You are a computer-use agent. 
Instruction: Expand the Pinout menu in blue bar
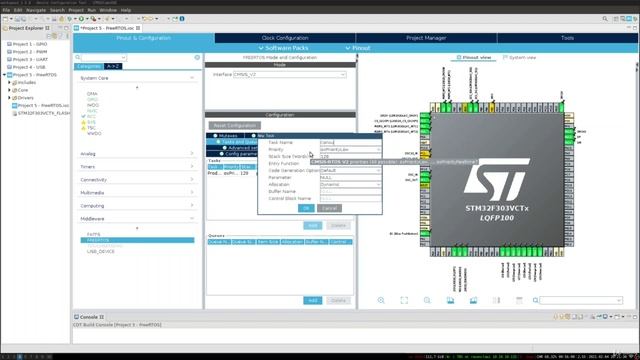click(x=358, y=48)
